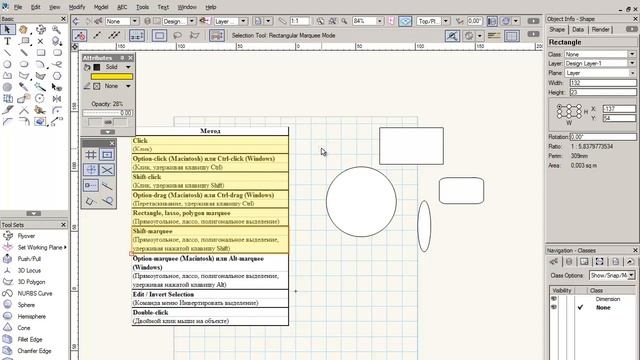Select the Rotate tool in Basic palette
640x360 pixels.
[40, 98]
